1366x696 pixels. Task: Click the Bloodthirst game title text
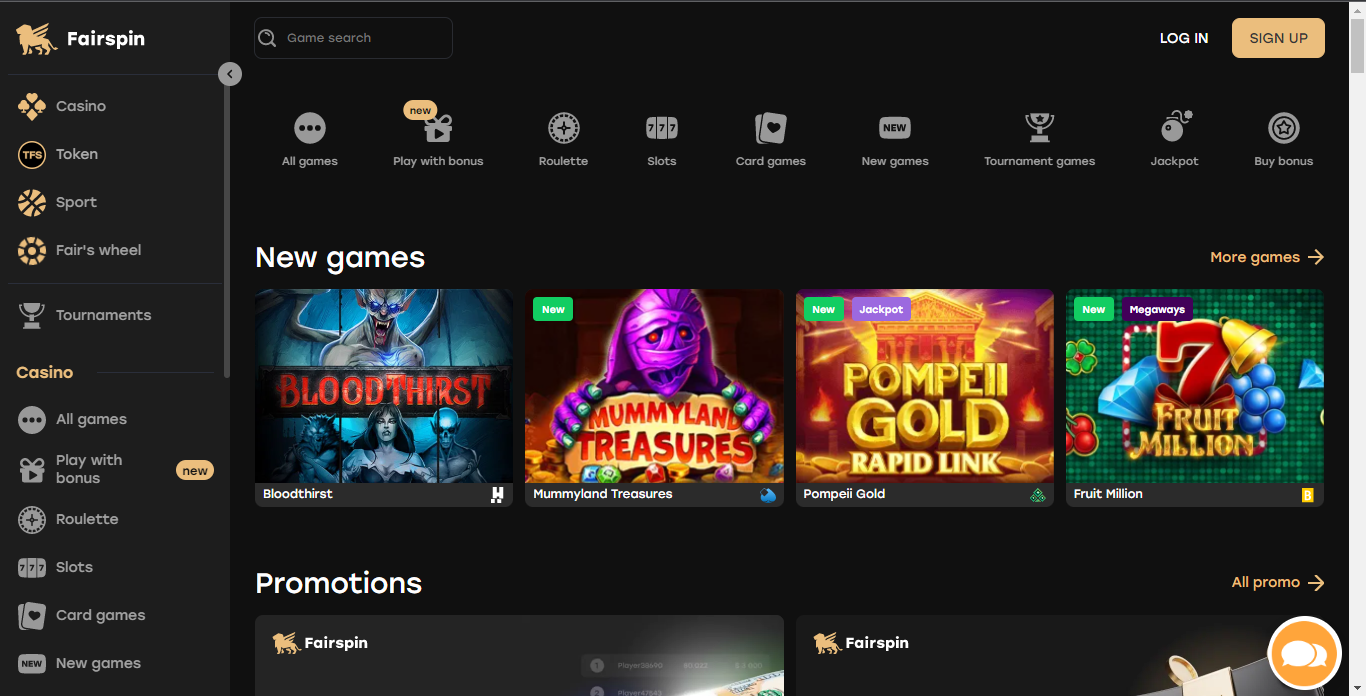click(x=298, y=494)
